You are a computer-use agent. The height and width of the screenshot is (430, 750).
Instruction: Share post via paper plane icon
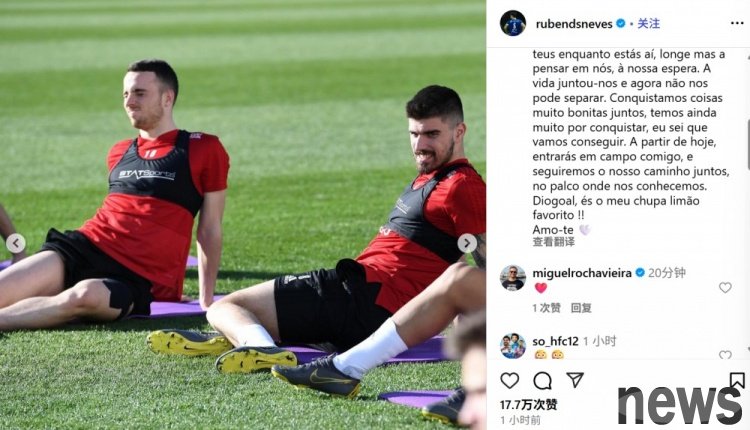coord(575,380)
